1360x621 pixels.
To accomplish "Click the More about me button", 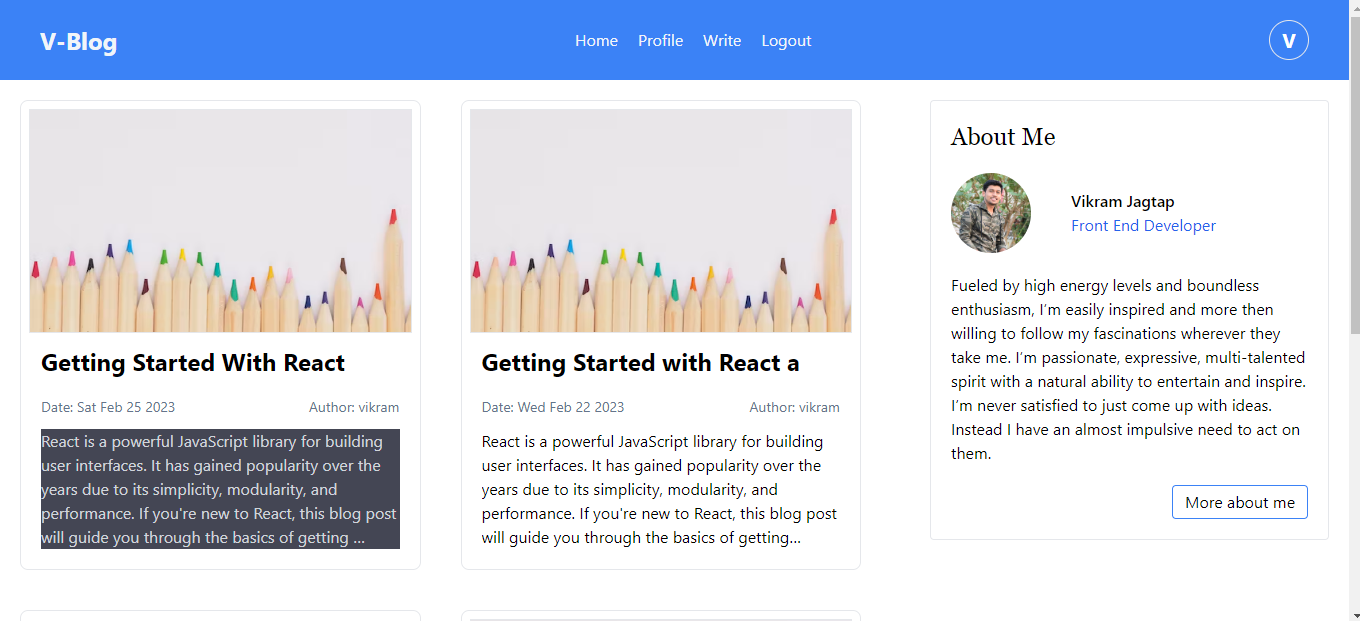I will 1239,502.
